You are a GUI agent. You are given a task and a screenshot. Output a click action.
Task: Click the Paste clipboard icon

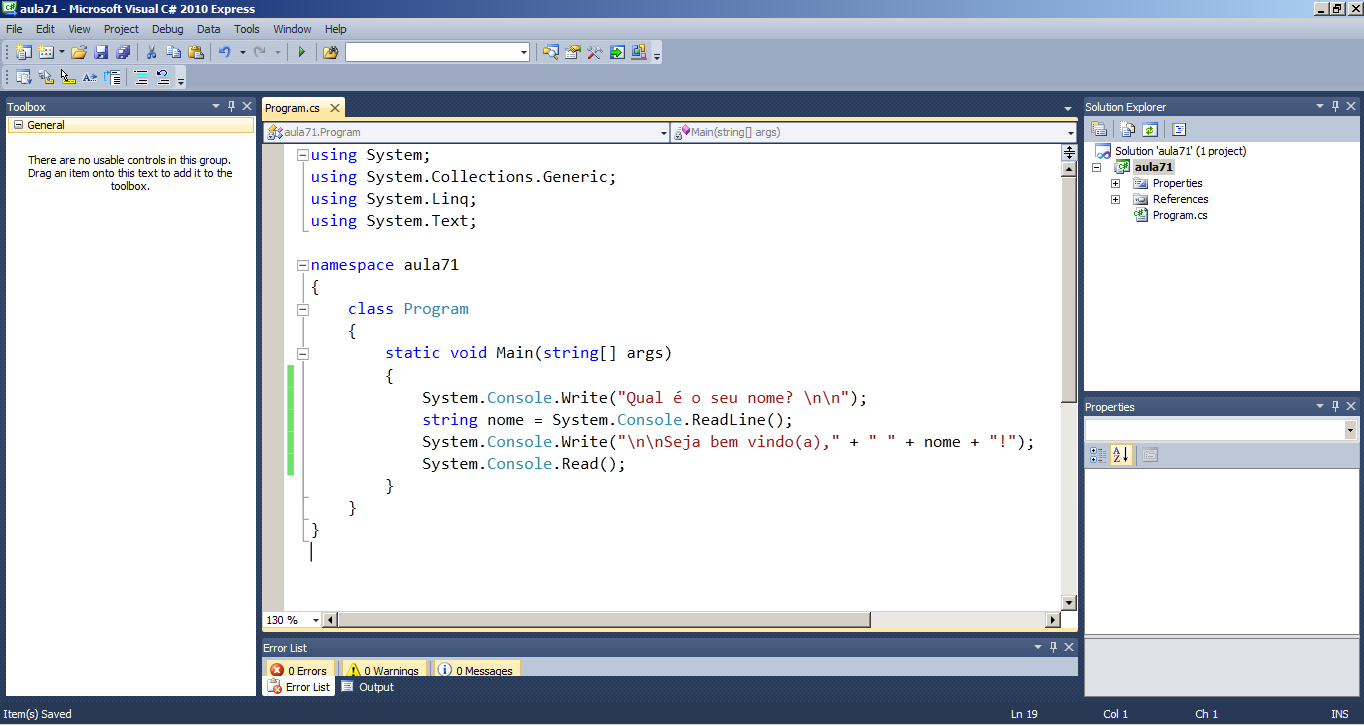(195, 52)
